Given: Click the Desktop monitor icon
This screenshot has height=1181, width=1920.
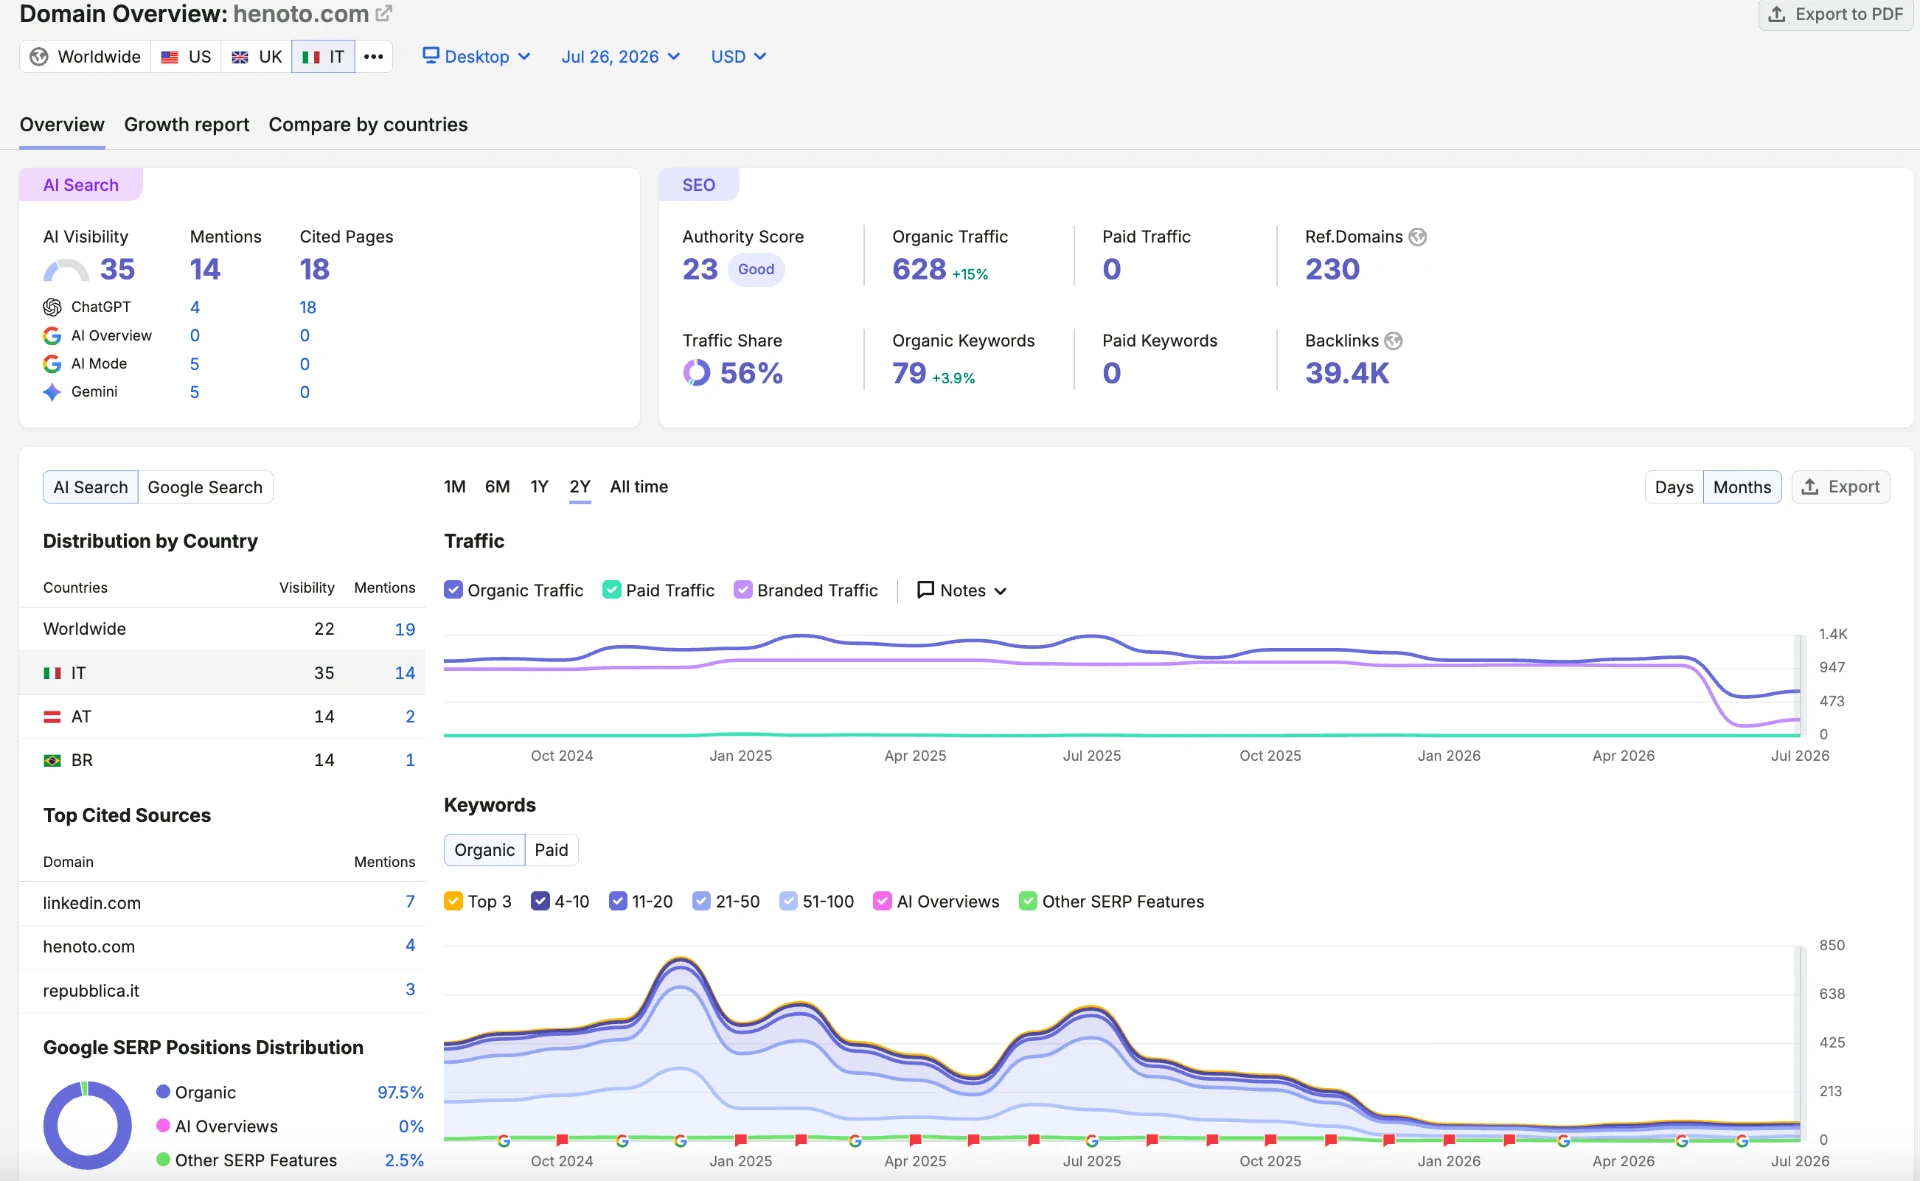Looking at the screenshot, I should [431, 55].
